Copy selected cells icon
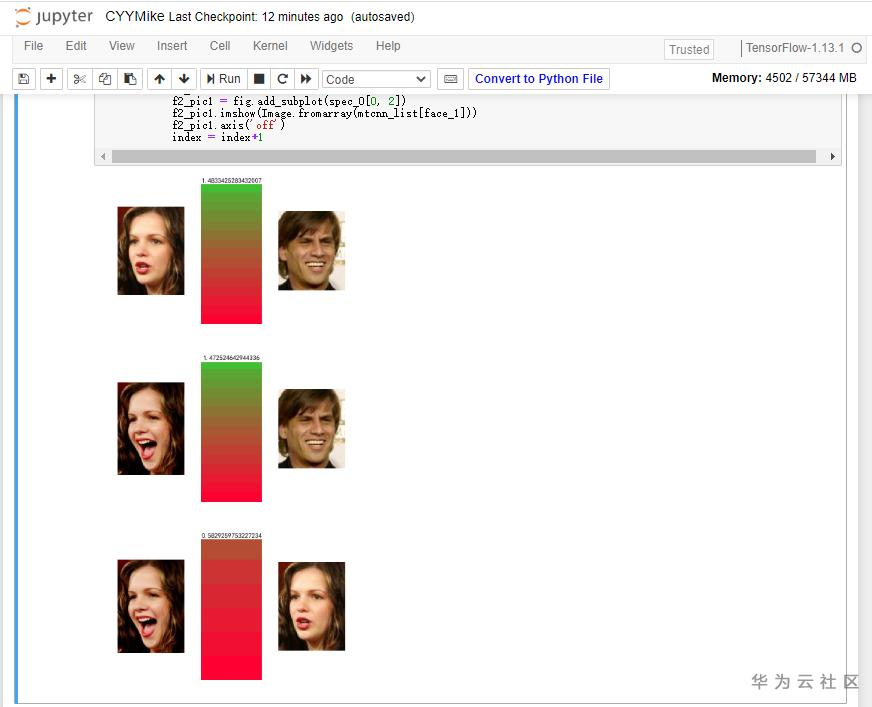 pos(105,79)
